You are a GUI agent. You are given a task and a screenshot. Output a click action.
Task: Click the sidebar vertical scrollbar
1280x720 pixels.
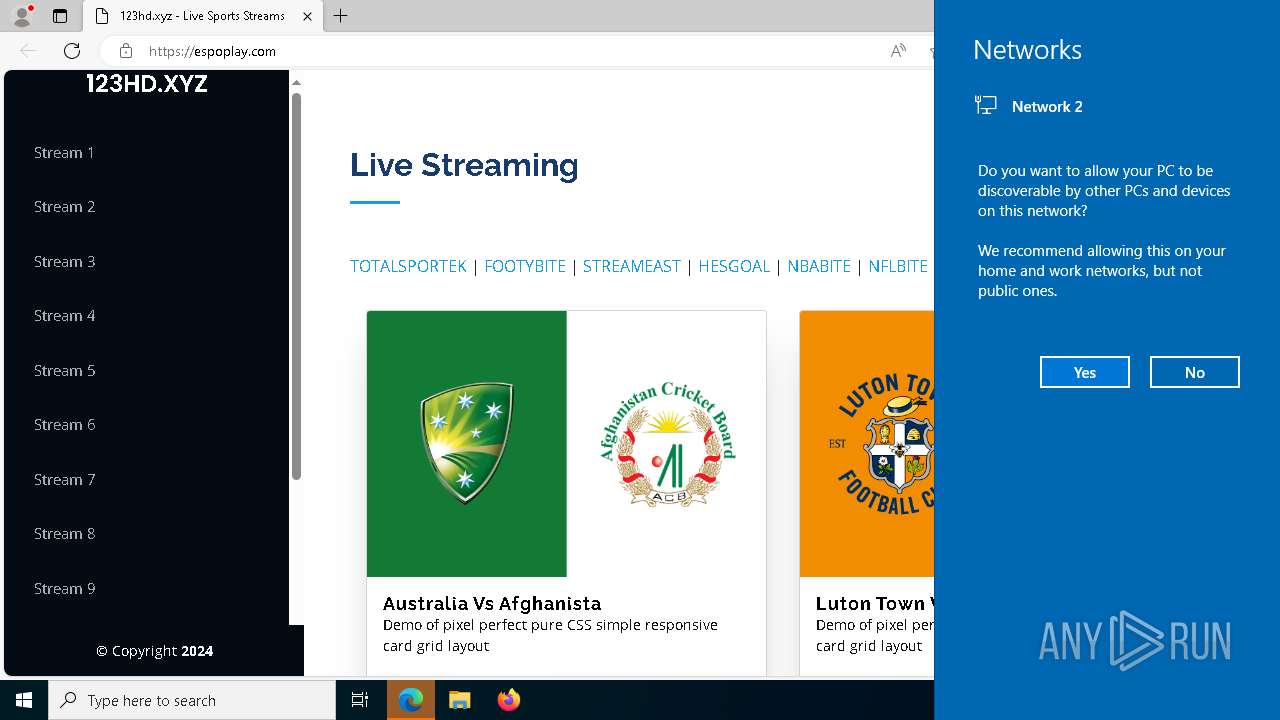(x=296, y=287)
